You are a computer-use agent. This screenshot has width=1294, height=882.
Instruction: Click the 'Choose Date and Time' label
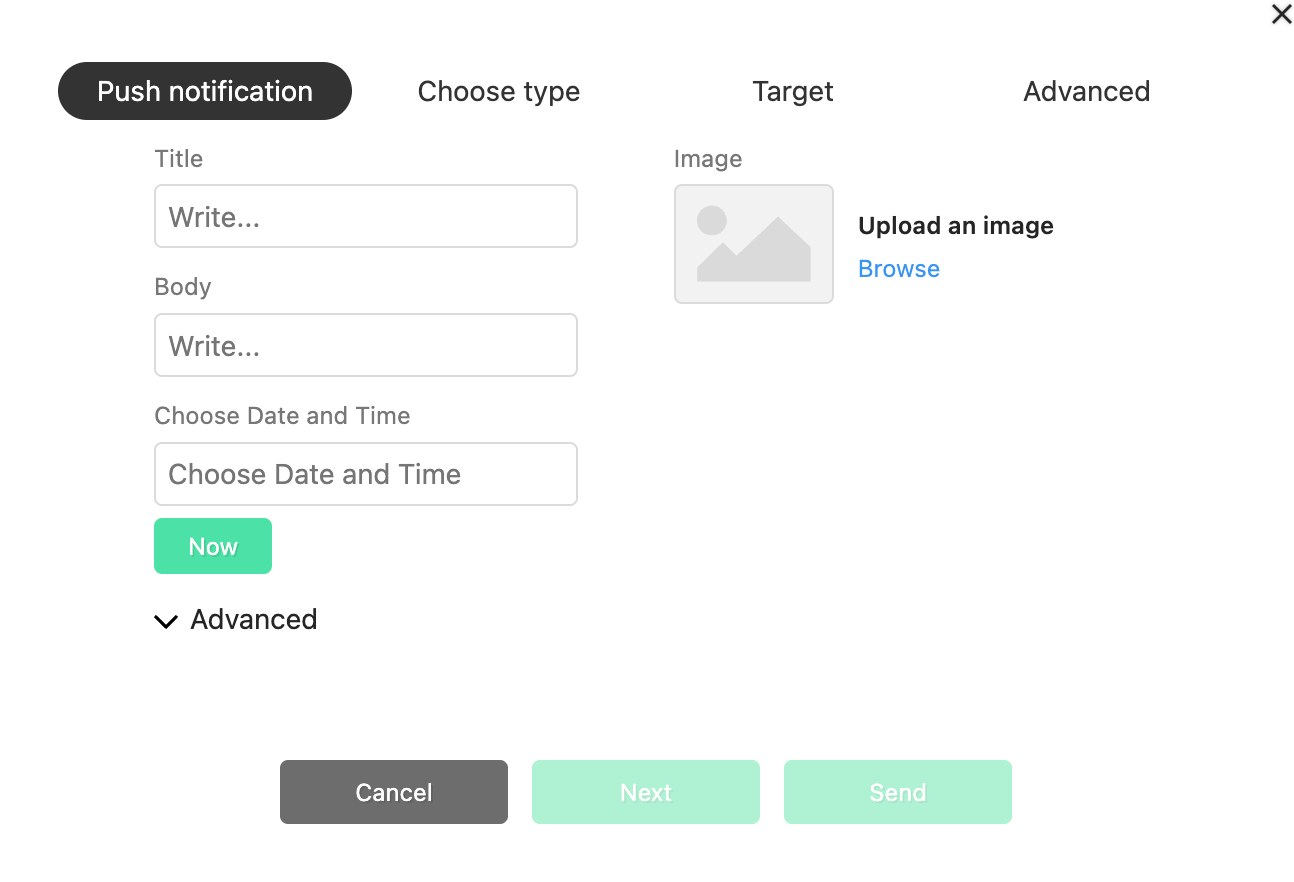pyautogui.click(x=282, y=416)
